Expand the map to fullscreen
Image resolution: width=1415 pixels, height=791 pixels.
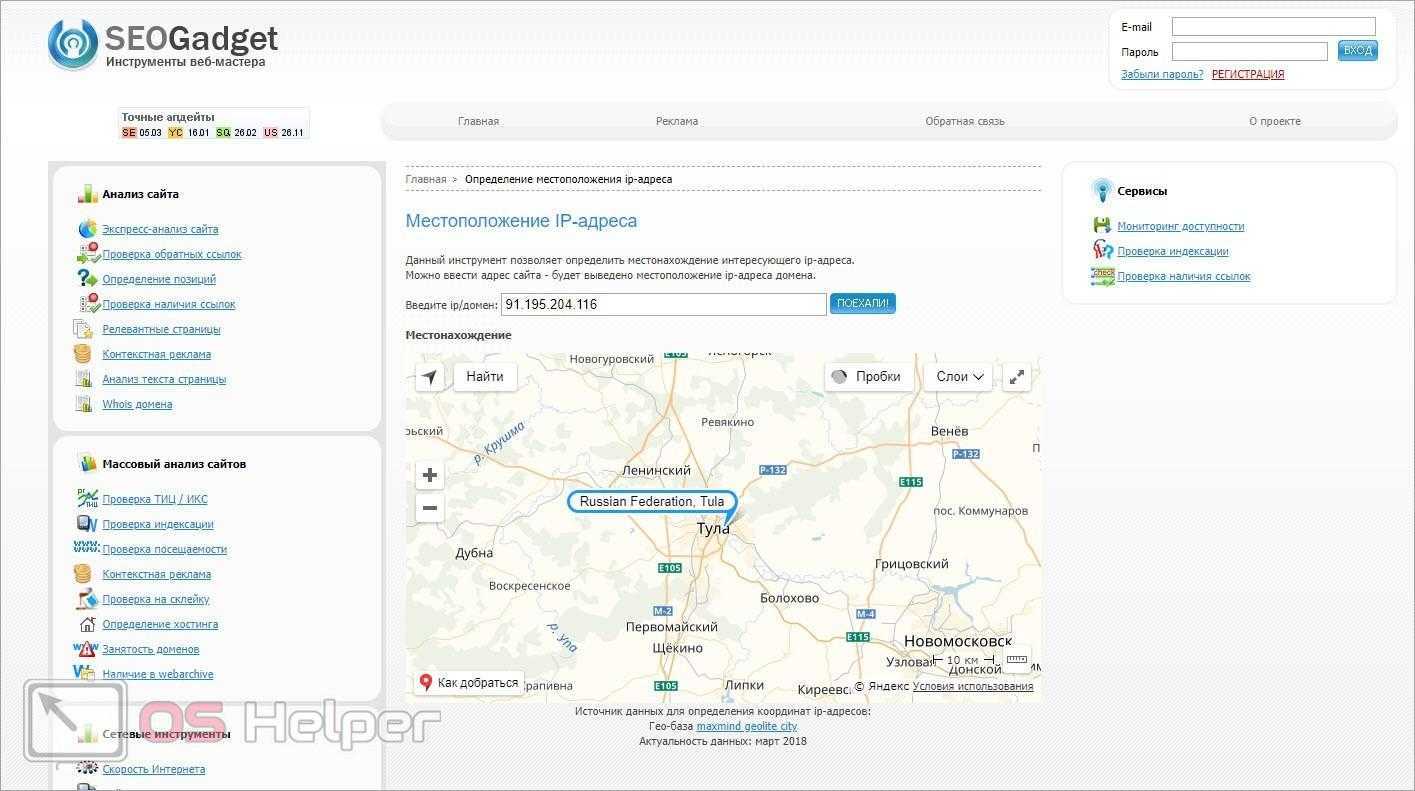[1016, 377]
